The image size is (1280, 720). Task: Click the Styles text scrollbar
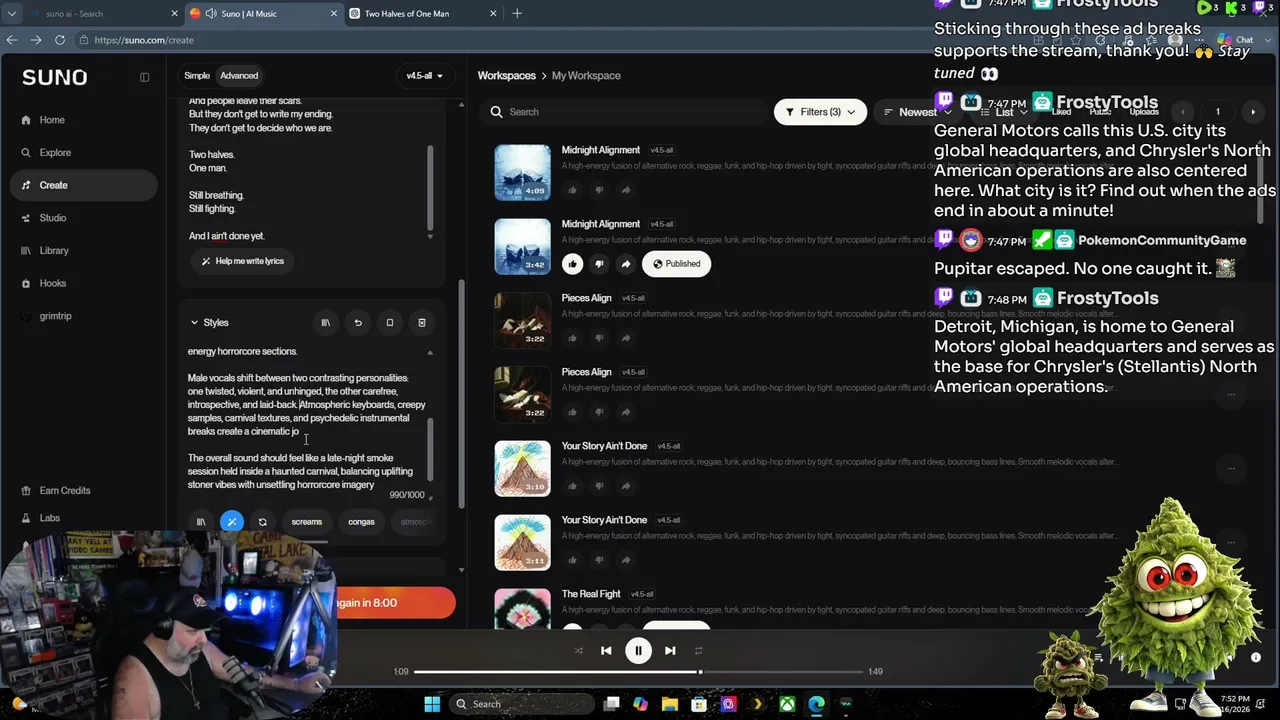(430, 448)
